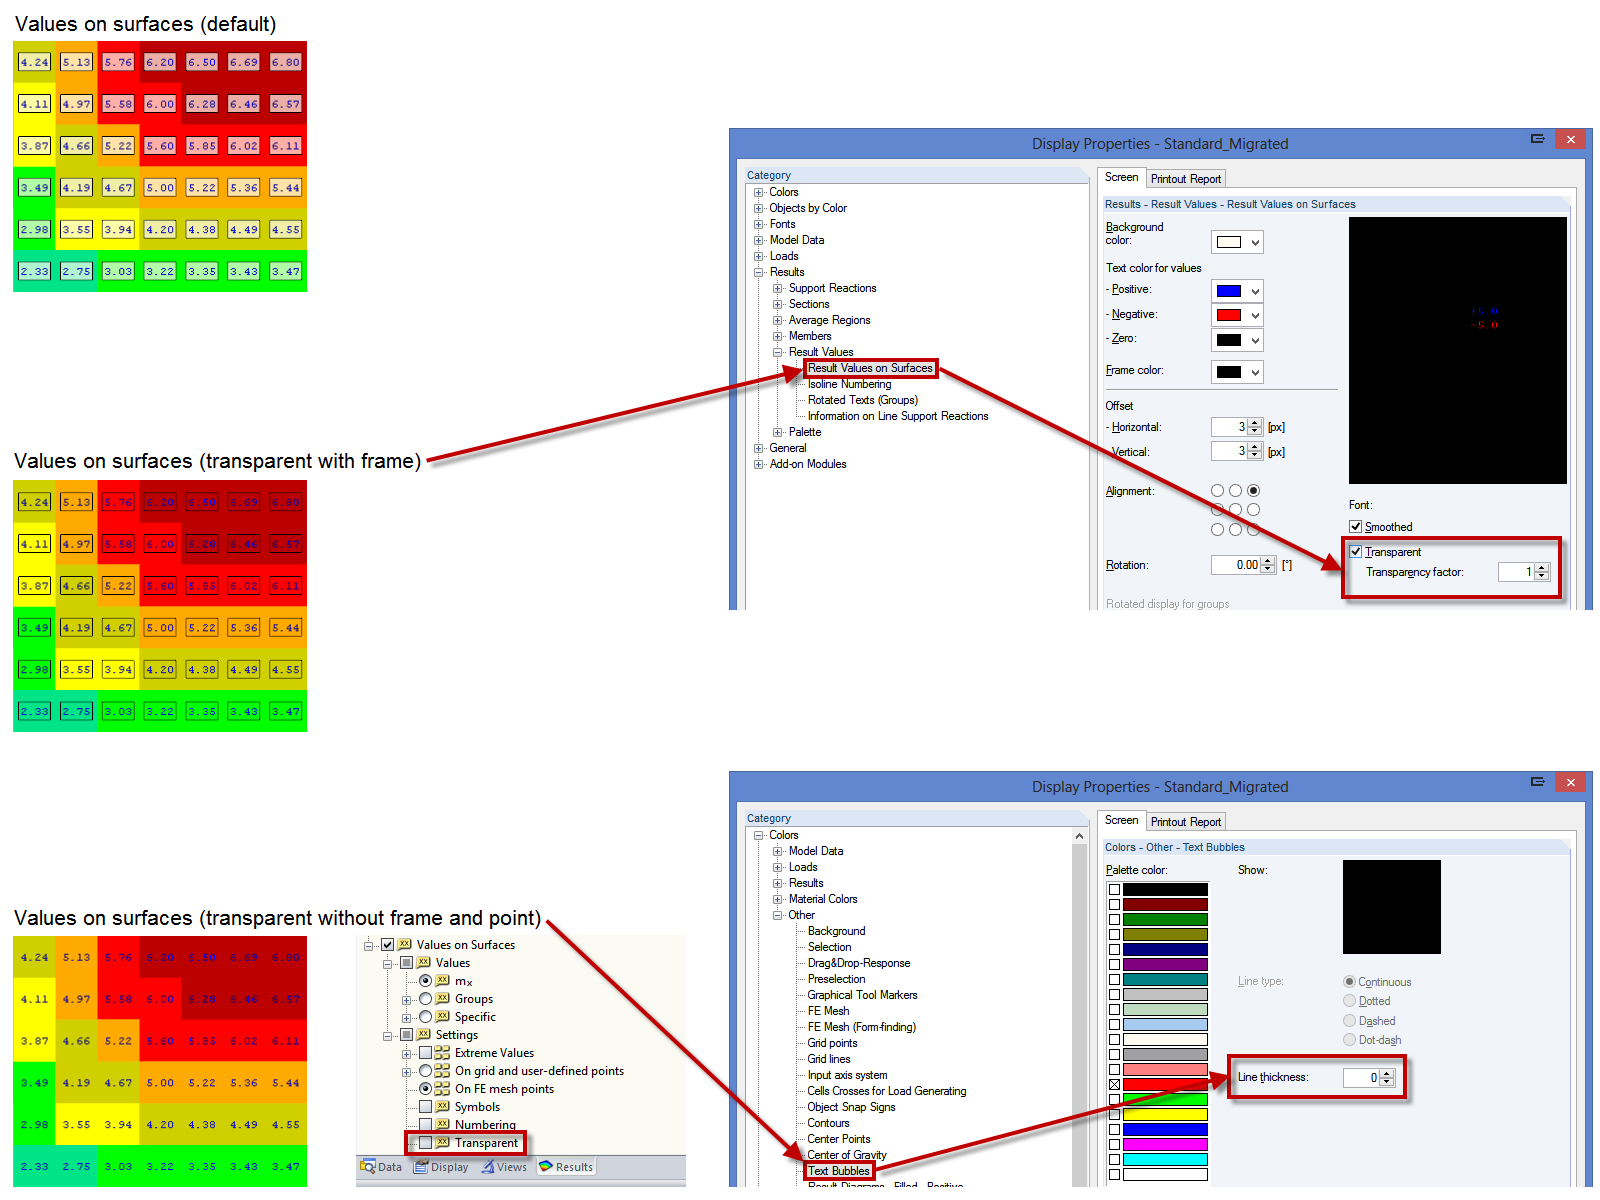This screenshot has width=1600, height=1200.
Task: Click the bubble icon beside Values on Surfaces
Action: [404, 944]
